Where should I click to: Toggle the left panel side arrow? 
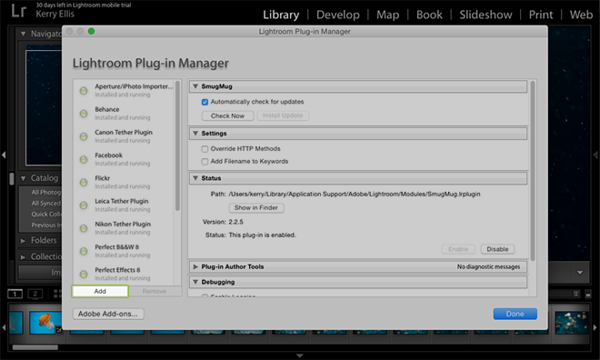[x=4, y=155]
